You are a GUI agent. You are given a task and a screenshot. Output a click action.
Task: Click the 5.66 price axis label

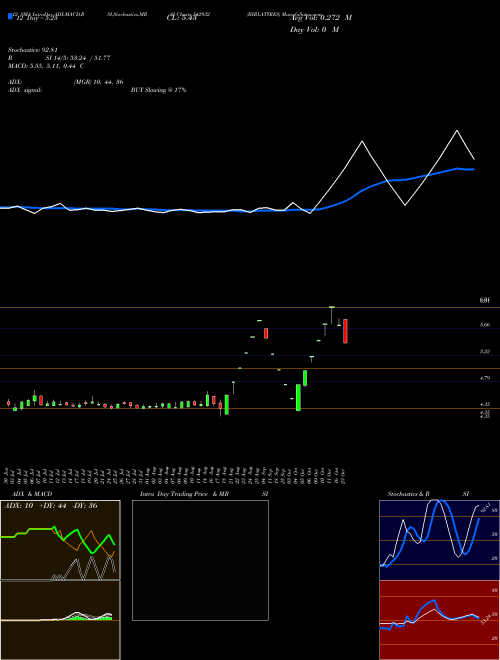pyautogui.click(x=485, y=325)
